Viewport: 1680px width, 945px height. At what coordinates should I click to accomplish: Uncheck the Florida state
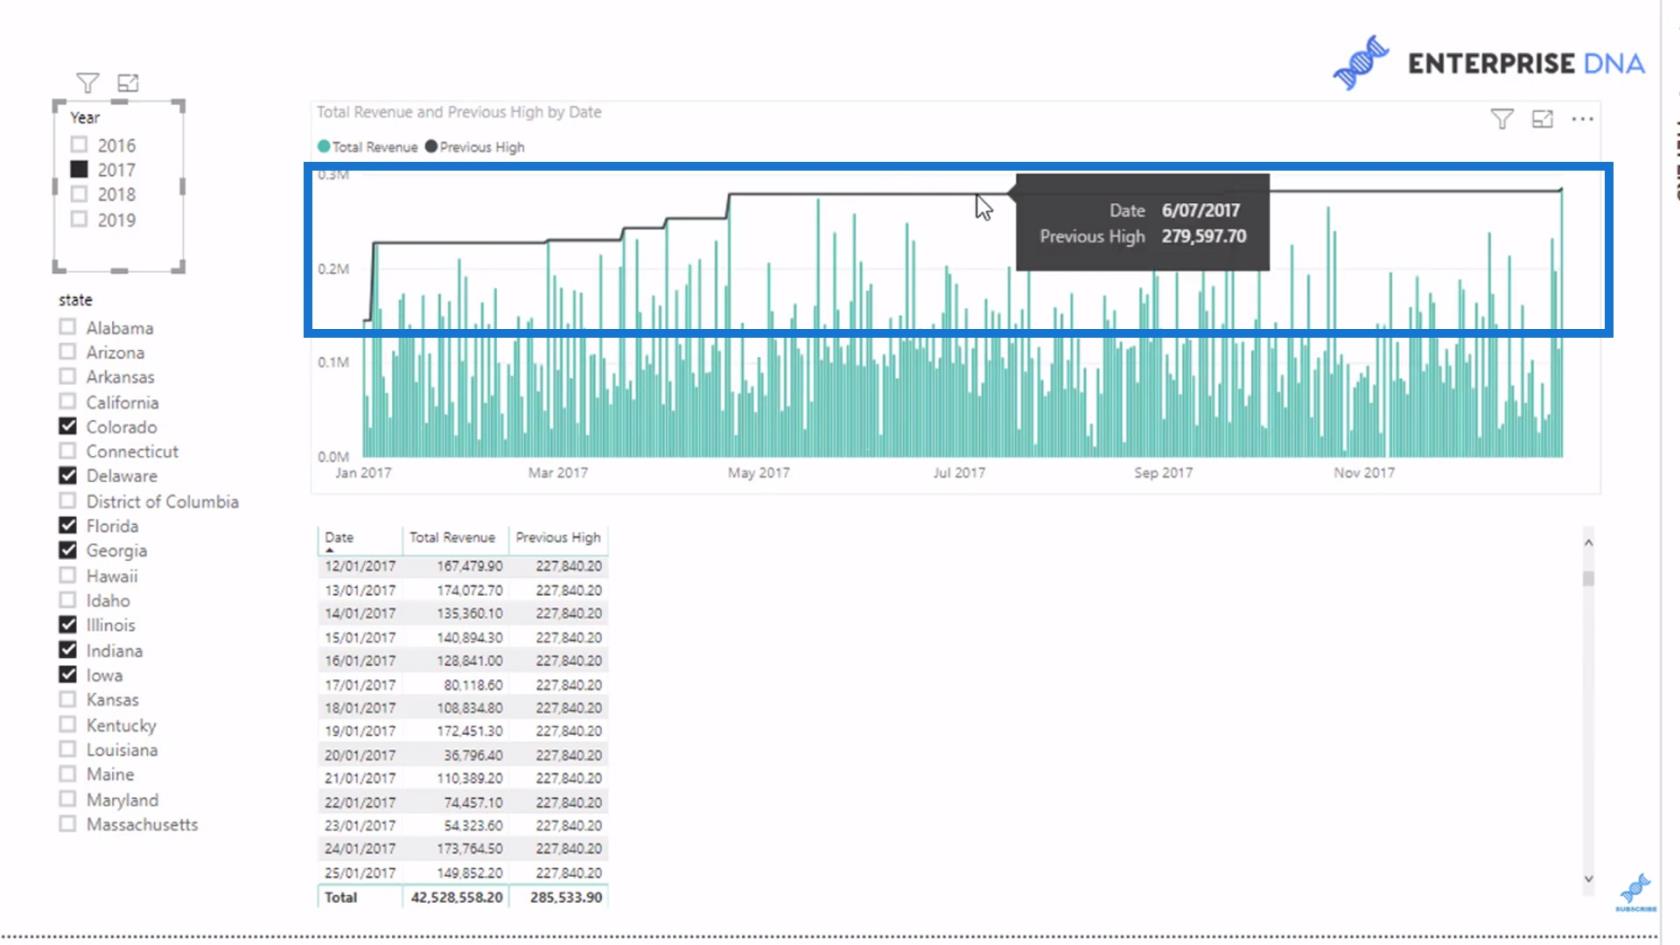pyautogui.click(x=67, y=525)
